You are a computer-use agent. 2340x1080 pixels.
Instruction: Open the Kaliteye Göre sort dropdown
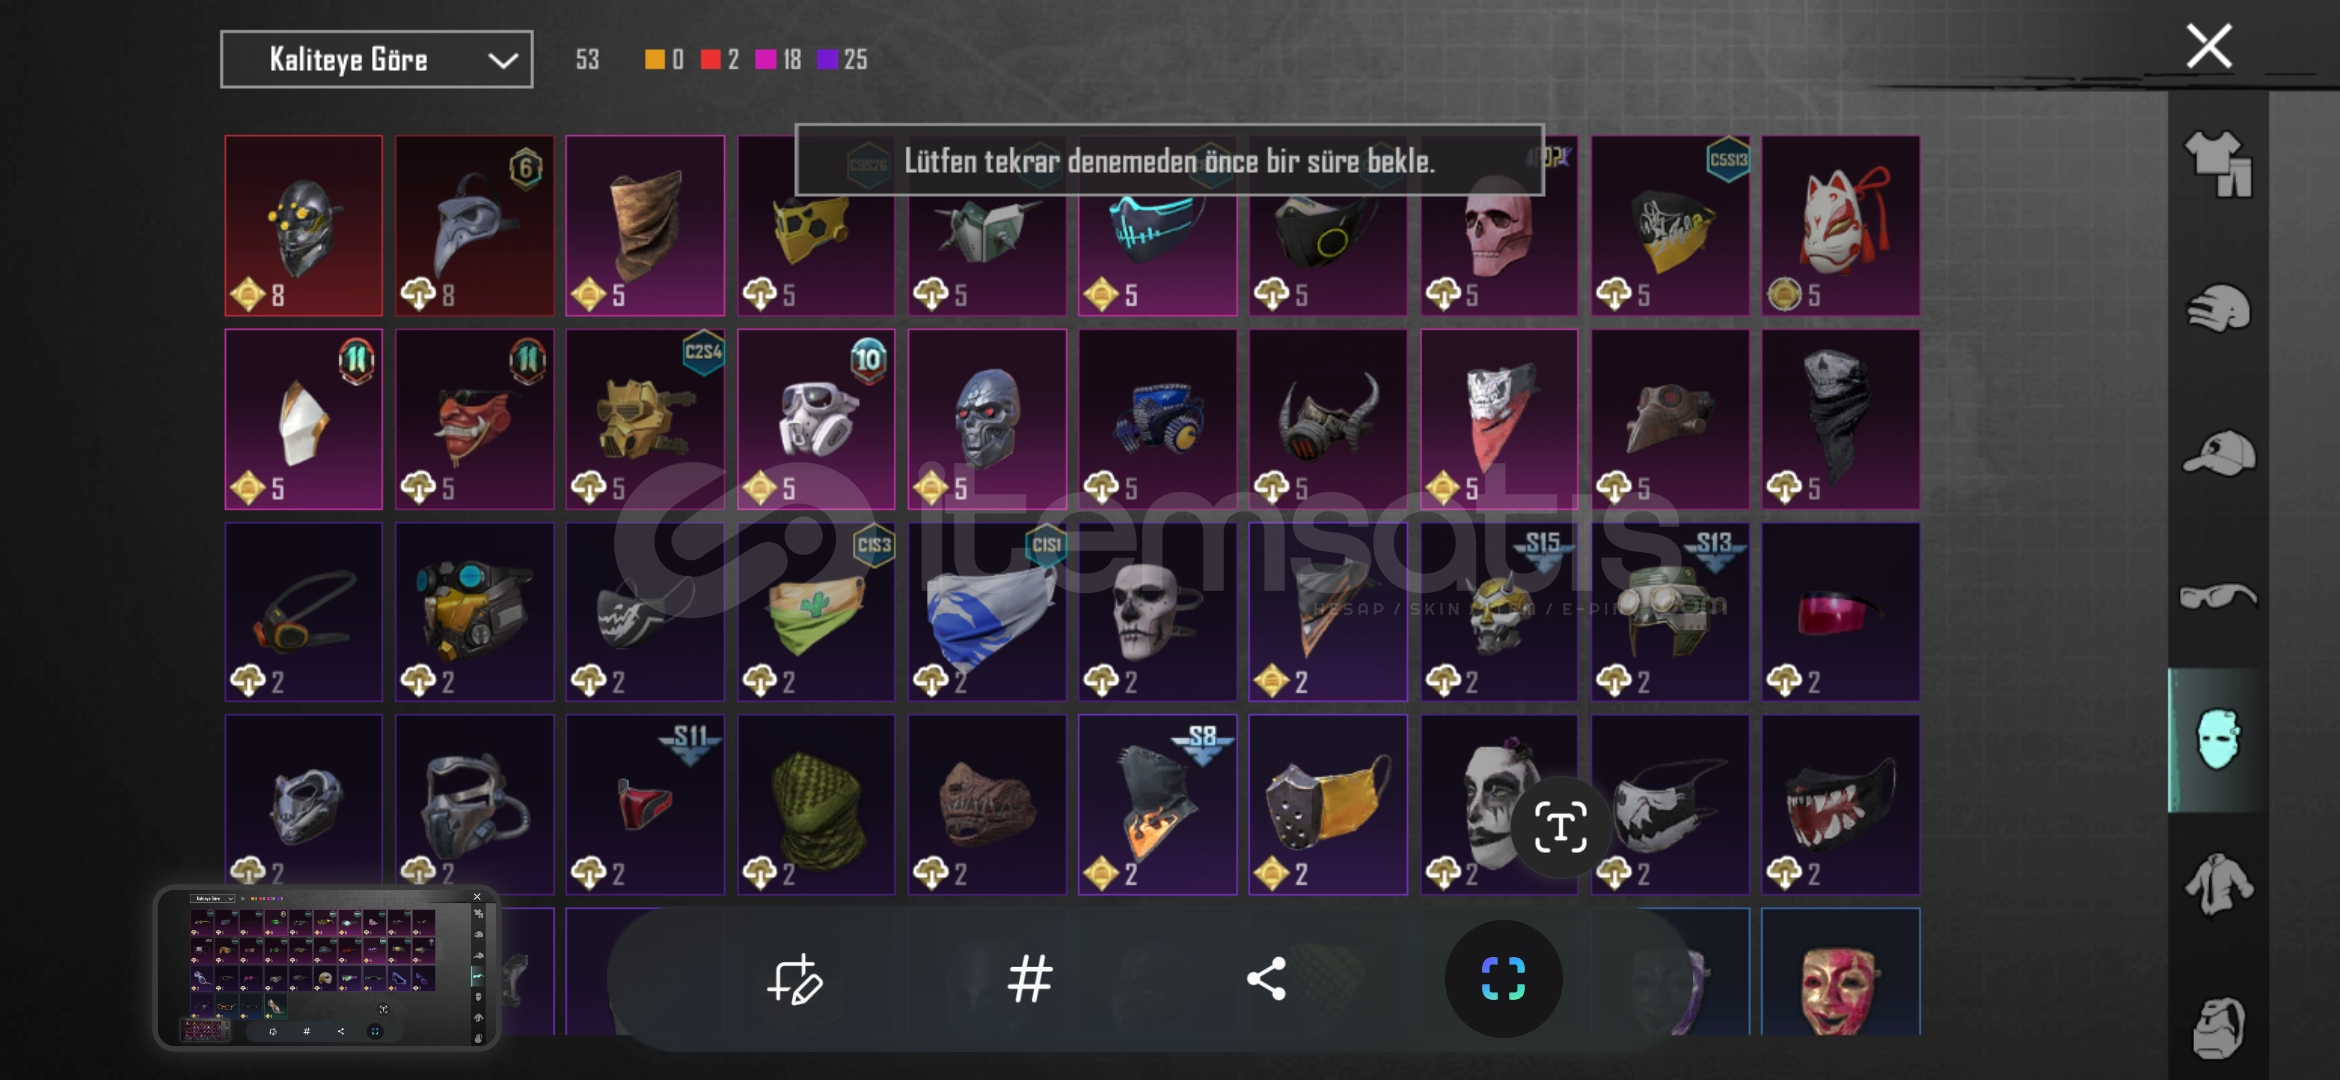tap(376, 60)
